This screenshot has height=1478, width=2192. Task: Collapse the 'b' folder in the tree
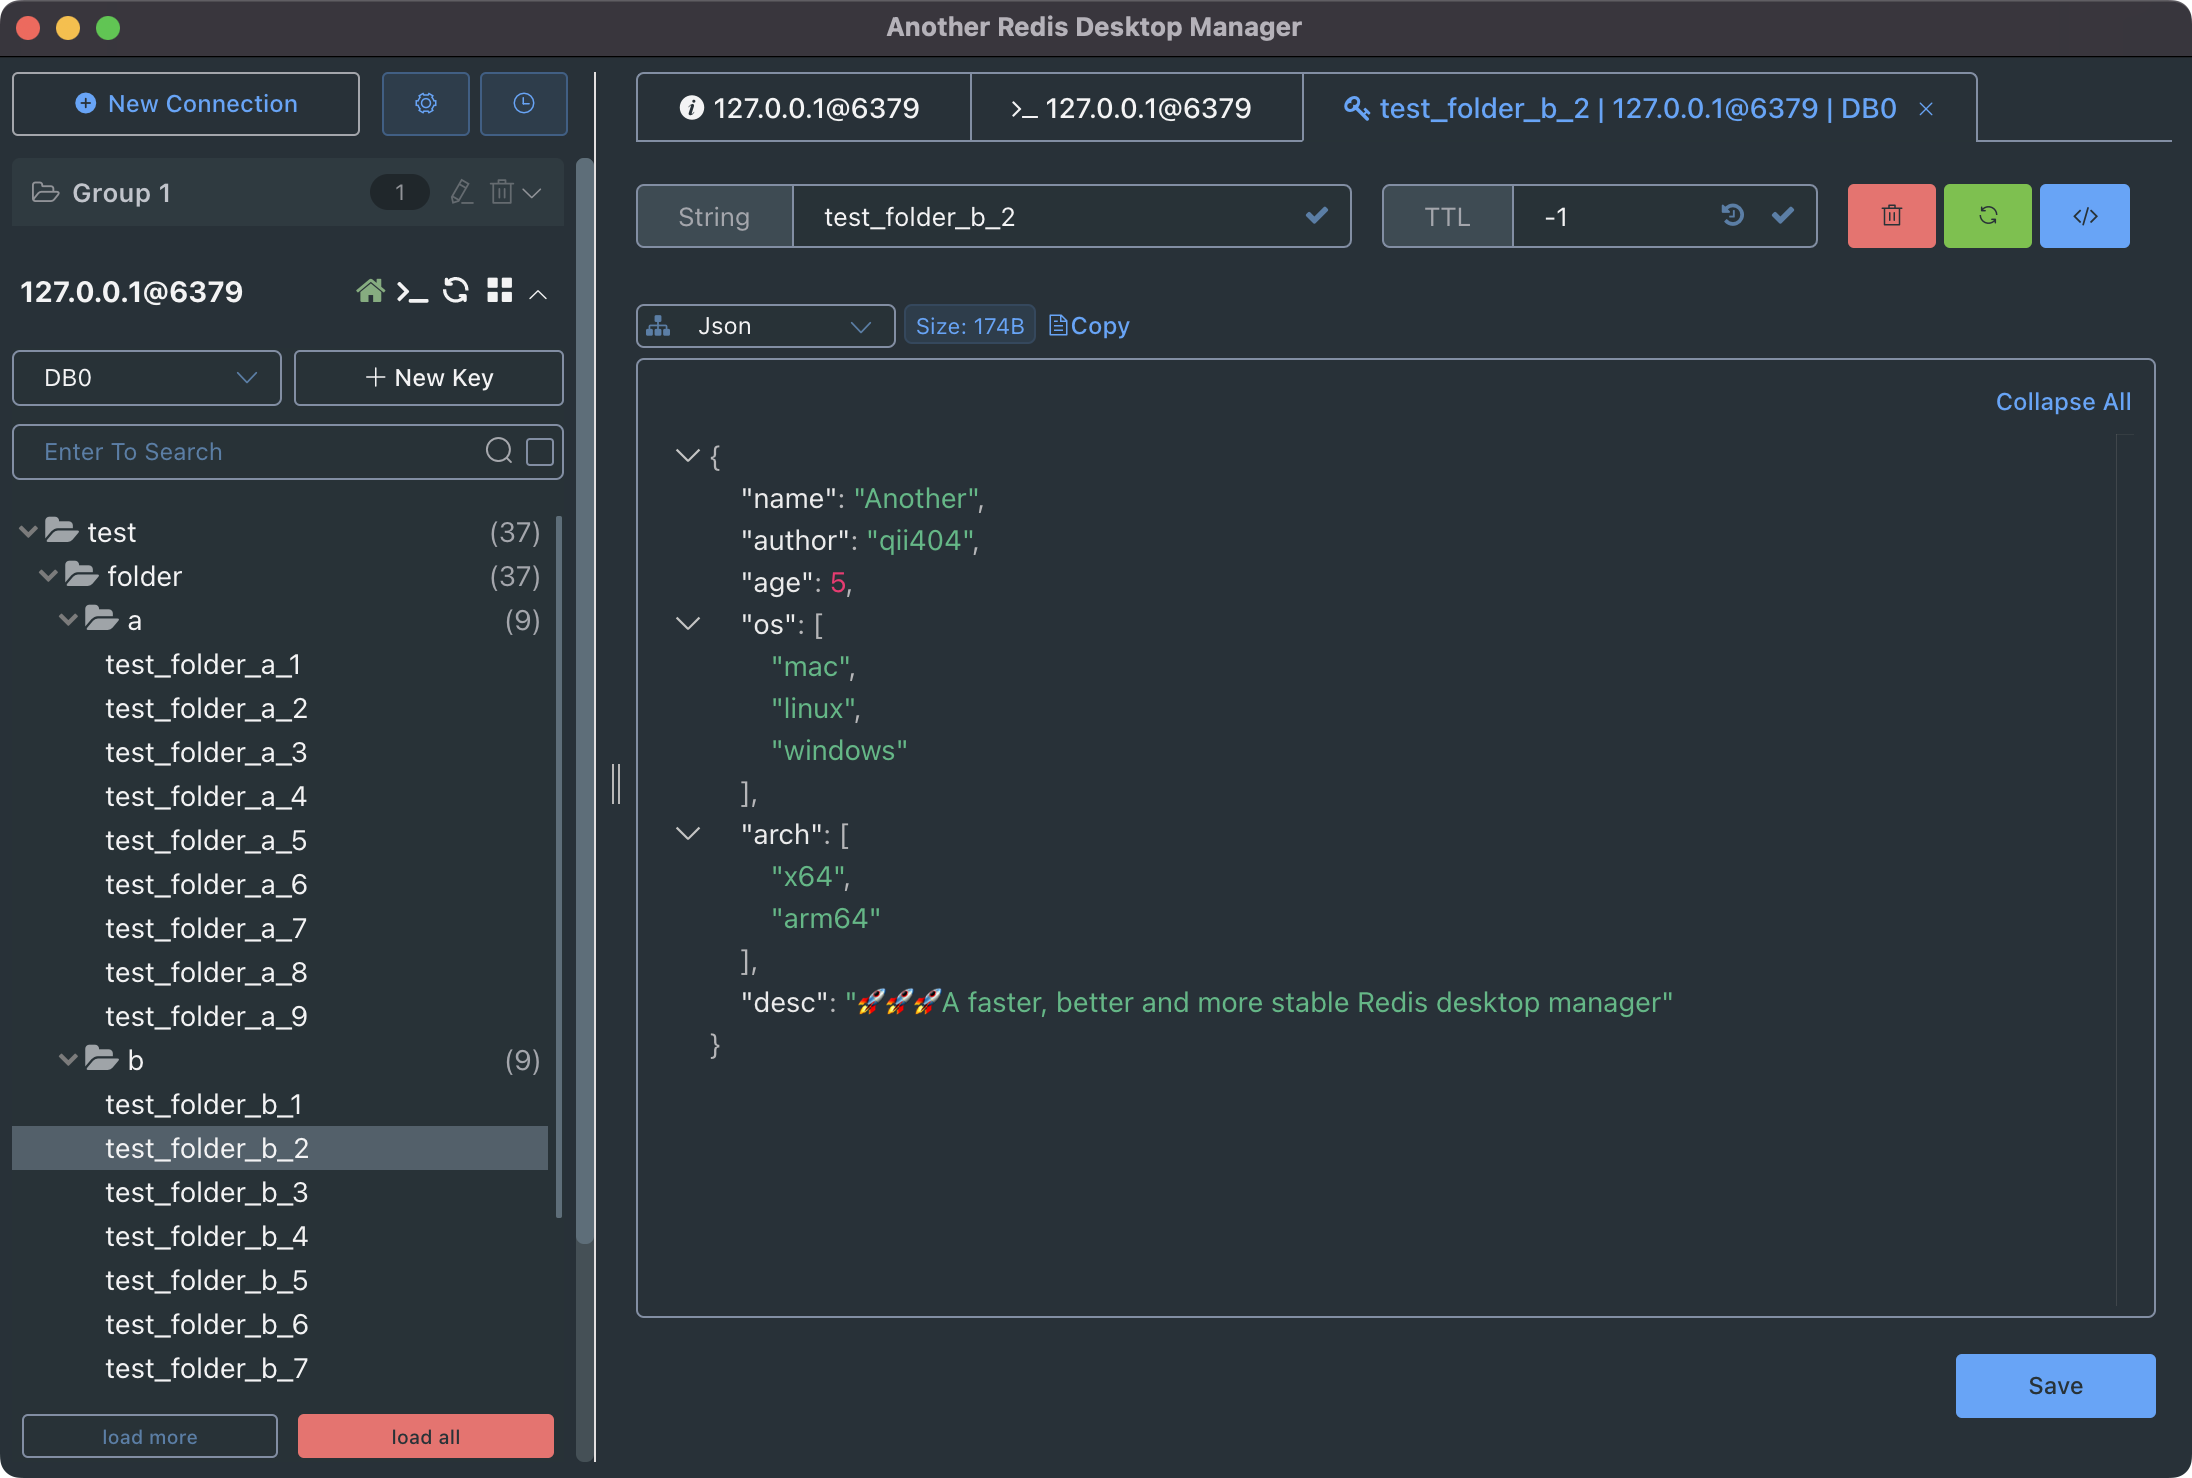[x=68, y=1060]
